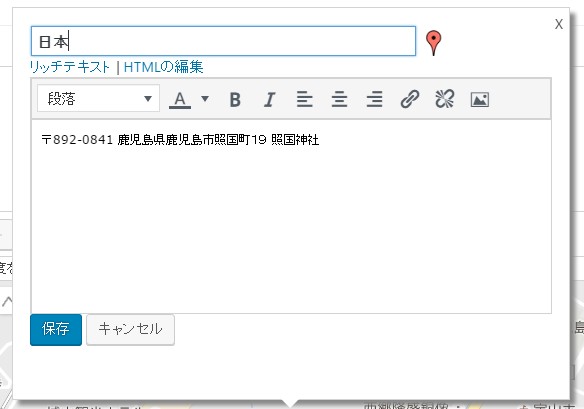584x409 pixels.
Task: Expand the text color arrow dropdown
Action: (205, 99)
